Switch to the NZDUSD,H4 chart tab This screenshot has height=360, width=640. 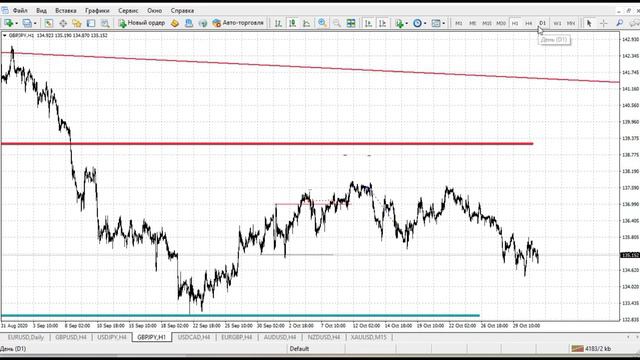point(324,338)
